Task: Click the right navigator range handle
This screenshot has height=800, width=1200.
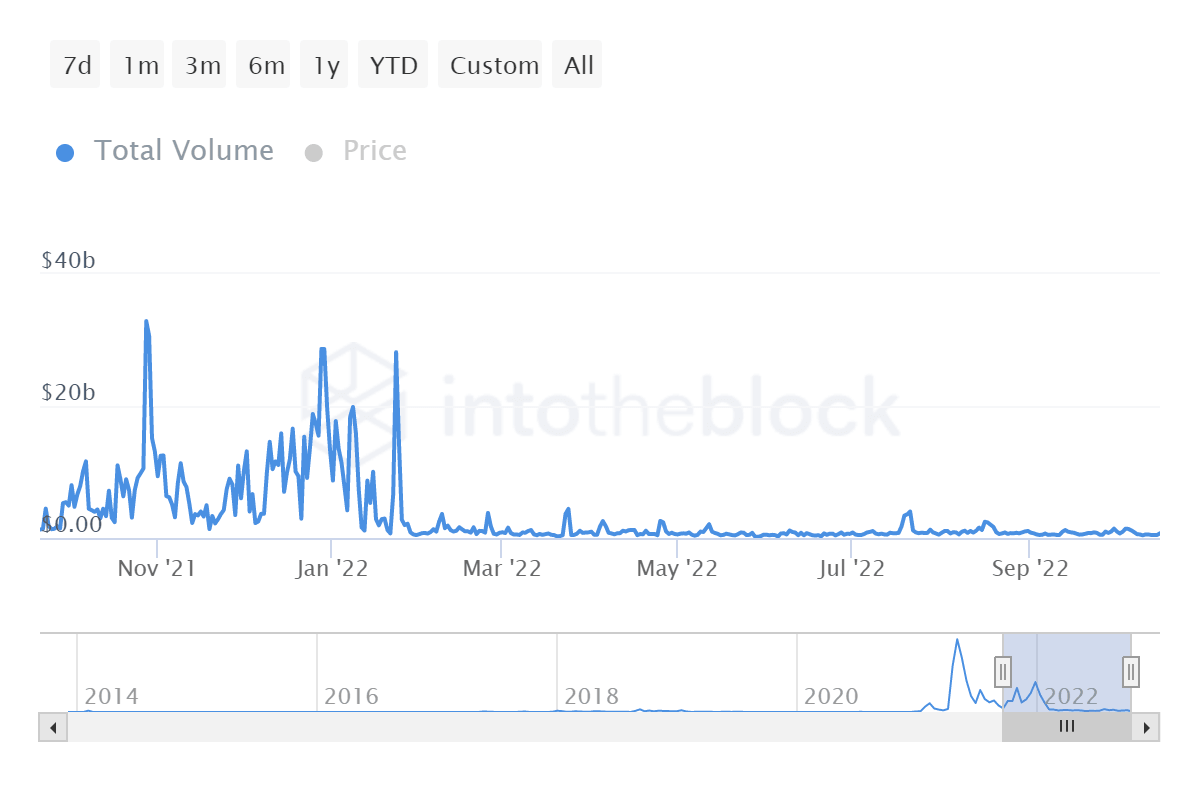Action: 1131,670
